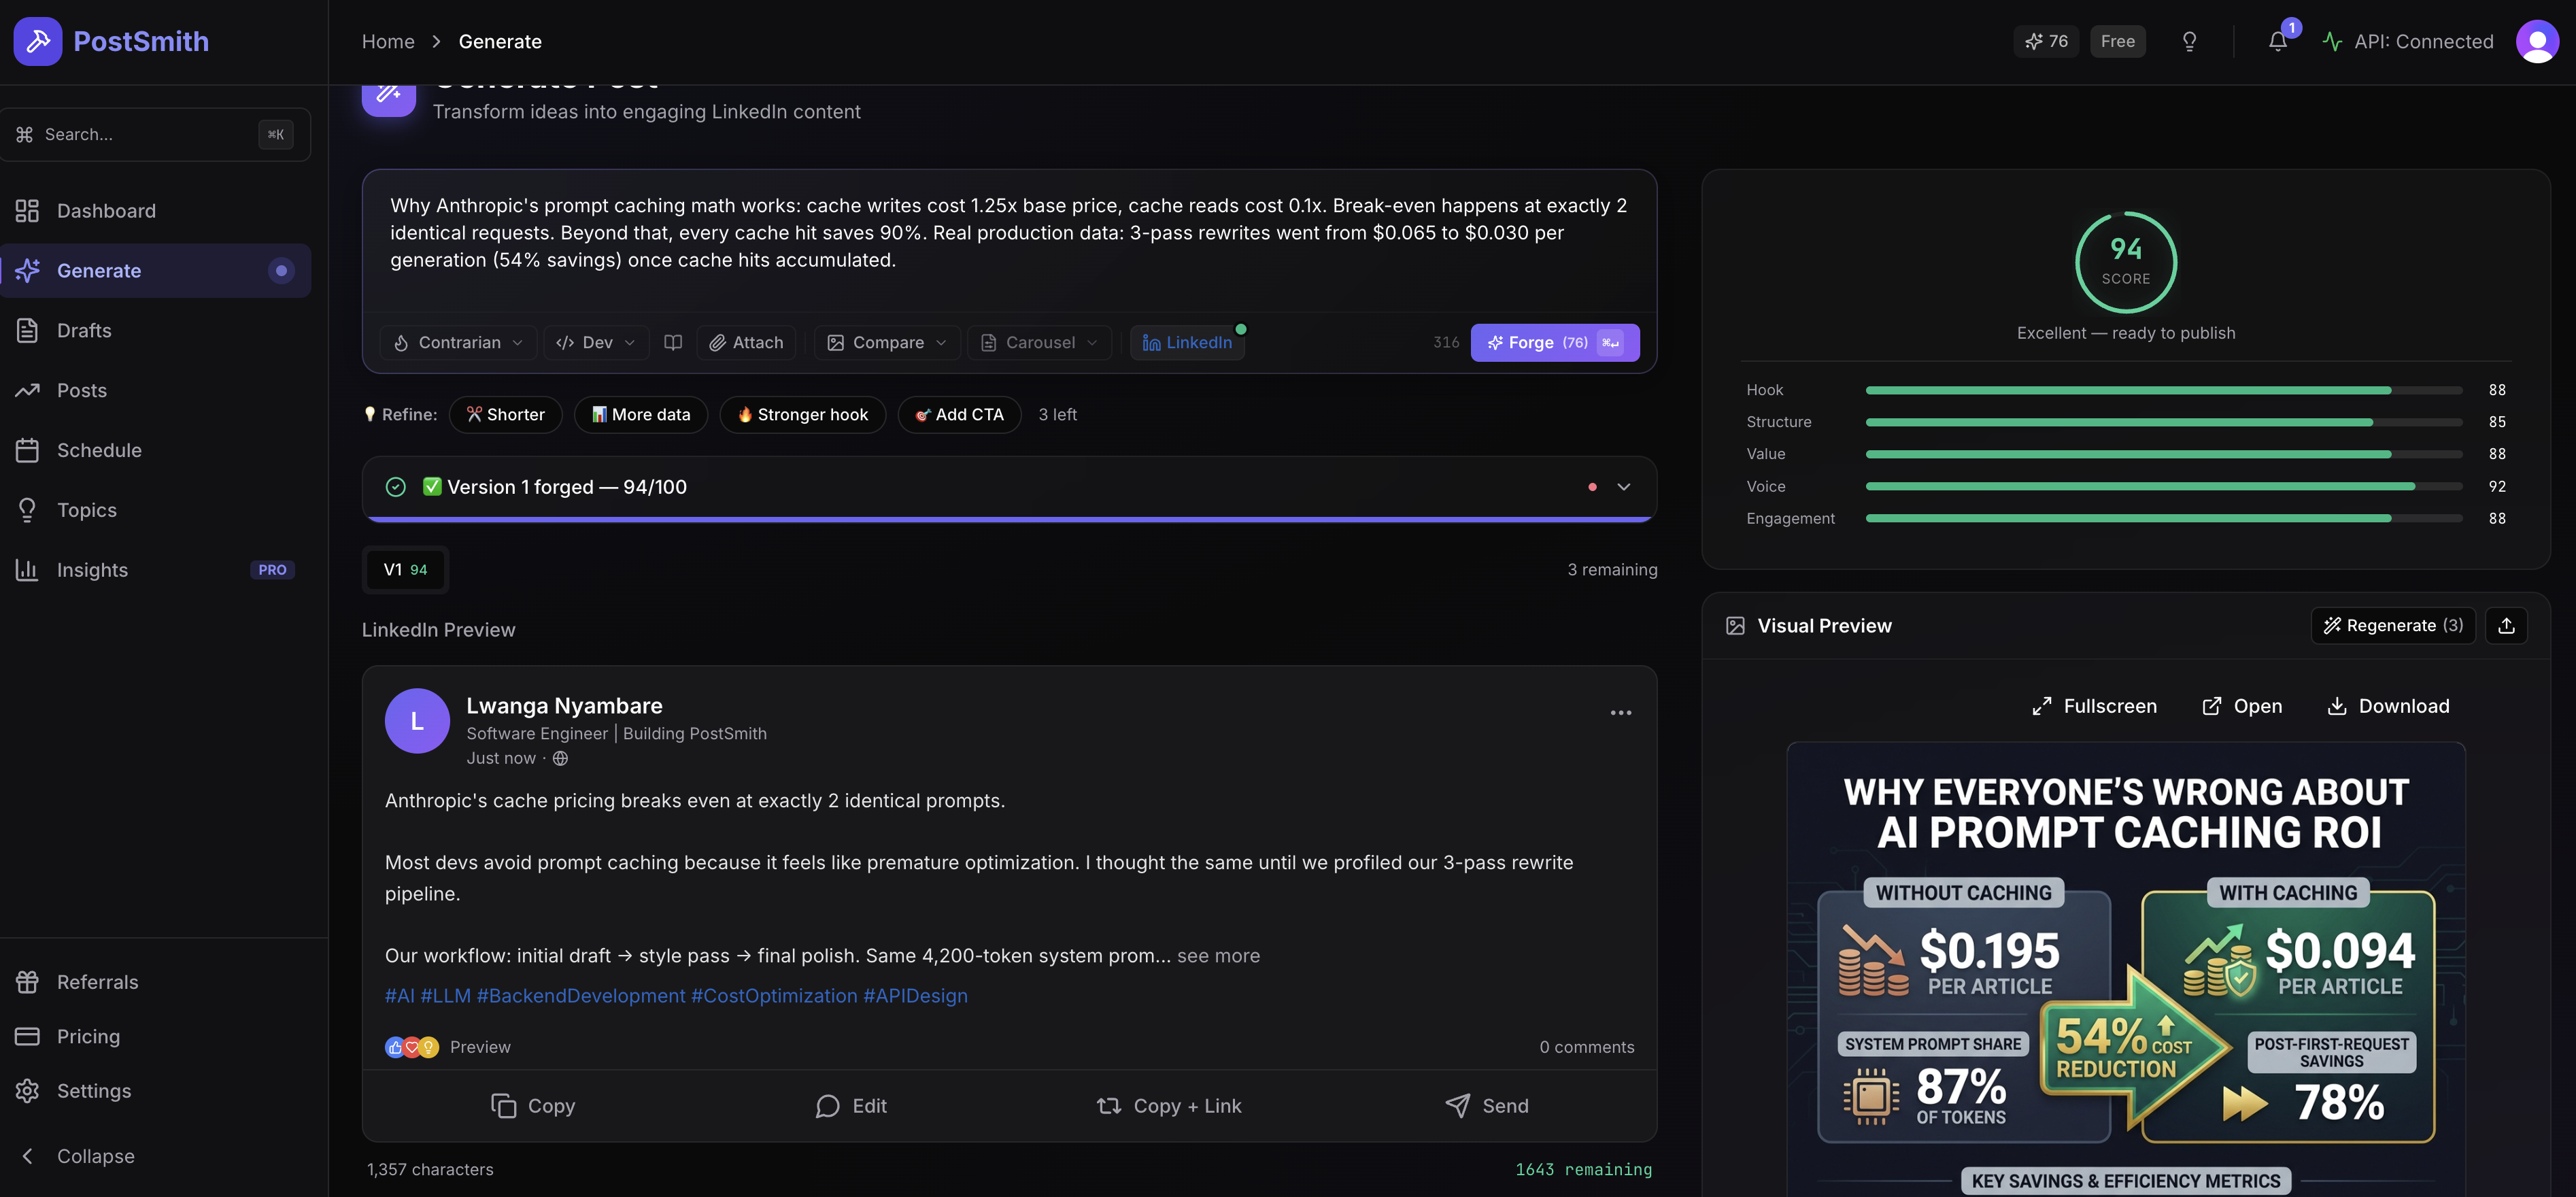The width and height of the screenshot is (2576, 1197).
Task: Click the lightbulb tips icon in header
Action: click(2189, 42)
